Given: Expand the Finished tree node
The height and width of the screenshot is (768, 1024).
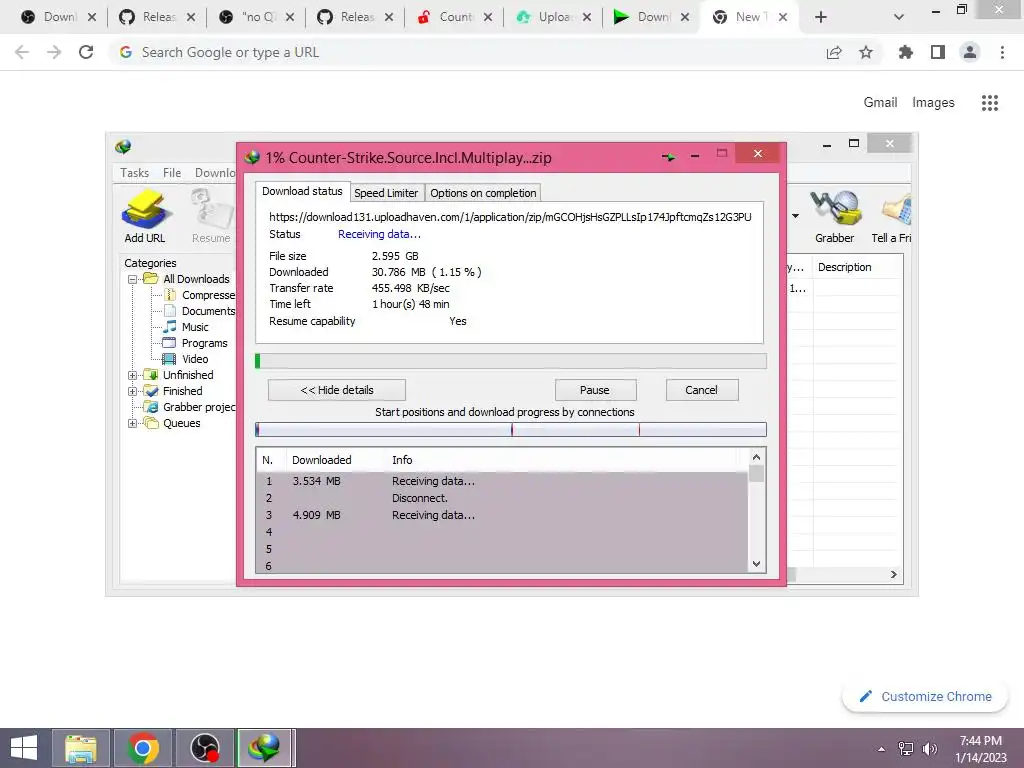Looking at the screenshot, I should [133, 391].
